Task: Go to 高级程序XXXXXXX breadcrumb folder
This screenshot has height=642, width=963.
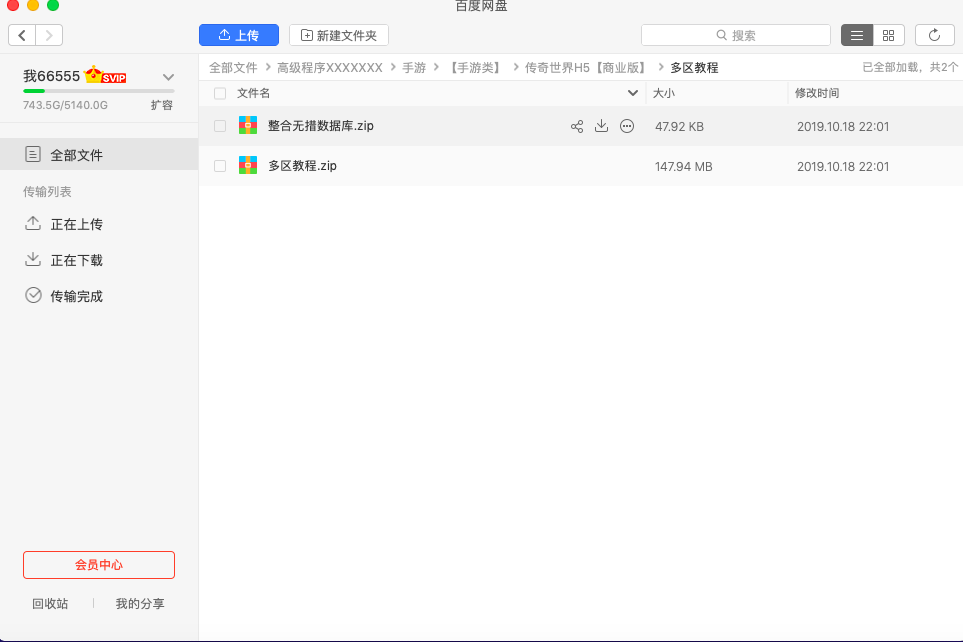Action: (330, 68)
